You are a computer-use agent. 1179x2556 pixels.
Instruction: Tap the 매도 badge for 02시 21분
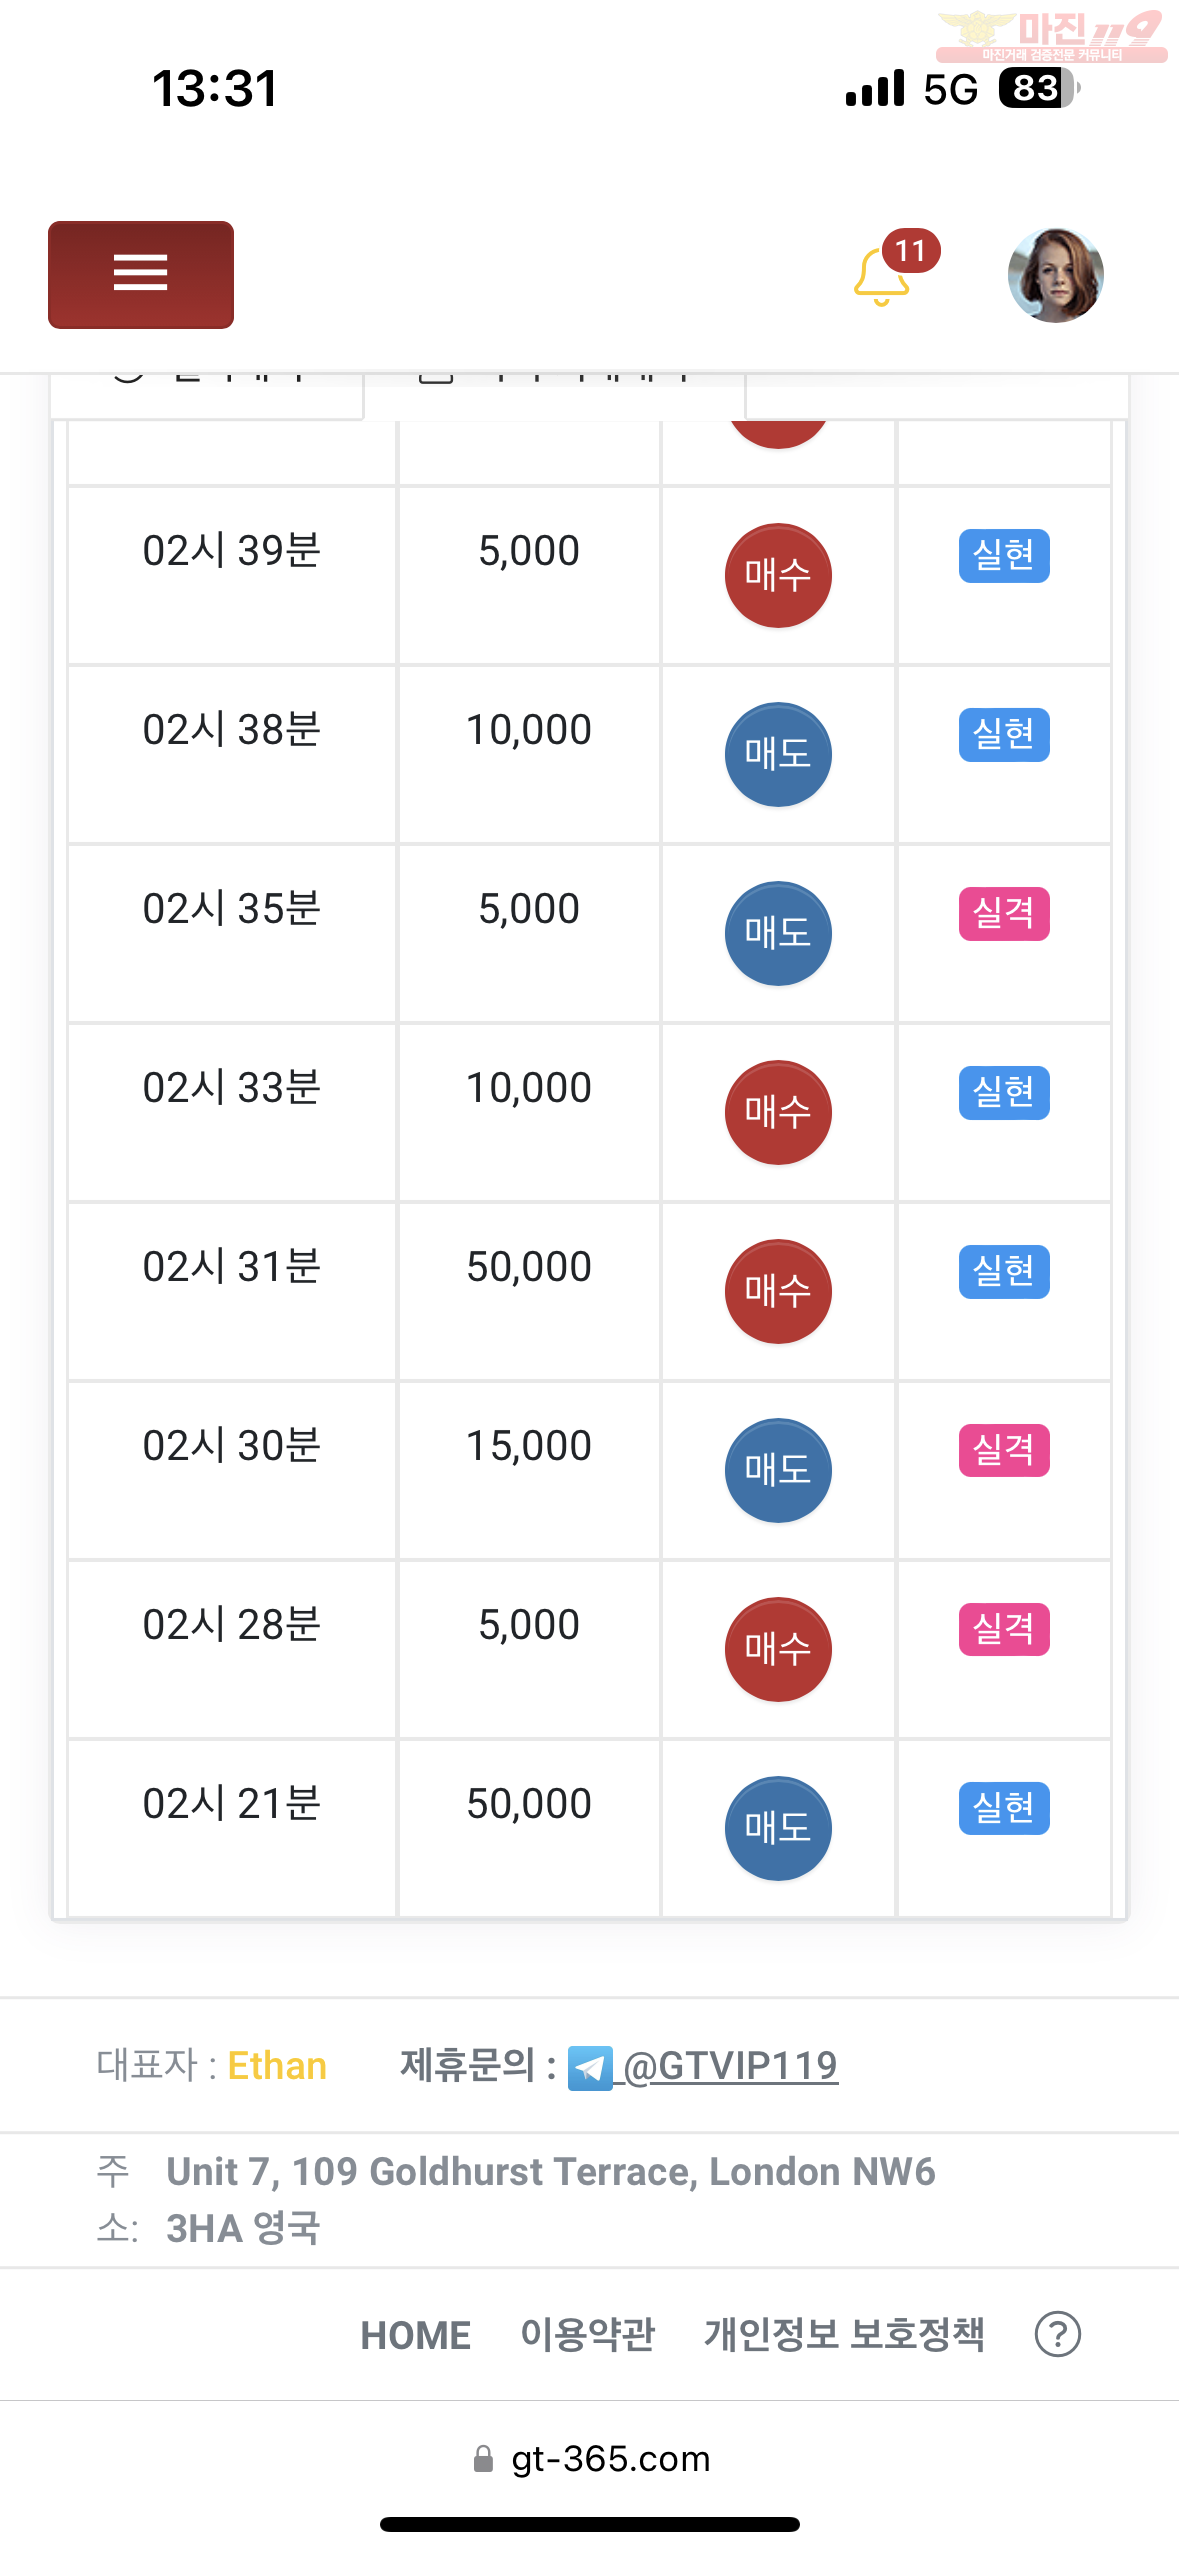coord(778,1829)
